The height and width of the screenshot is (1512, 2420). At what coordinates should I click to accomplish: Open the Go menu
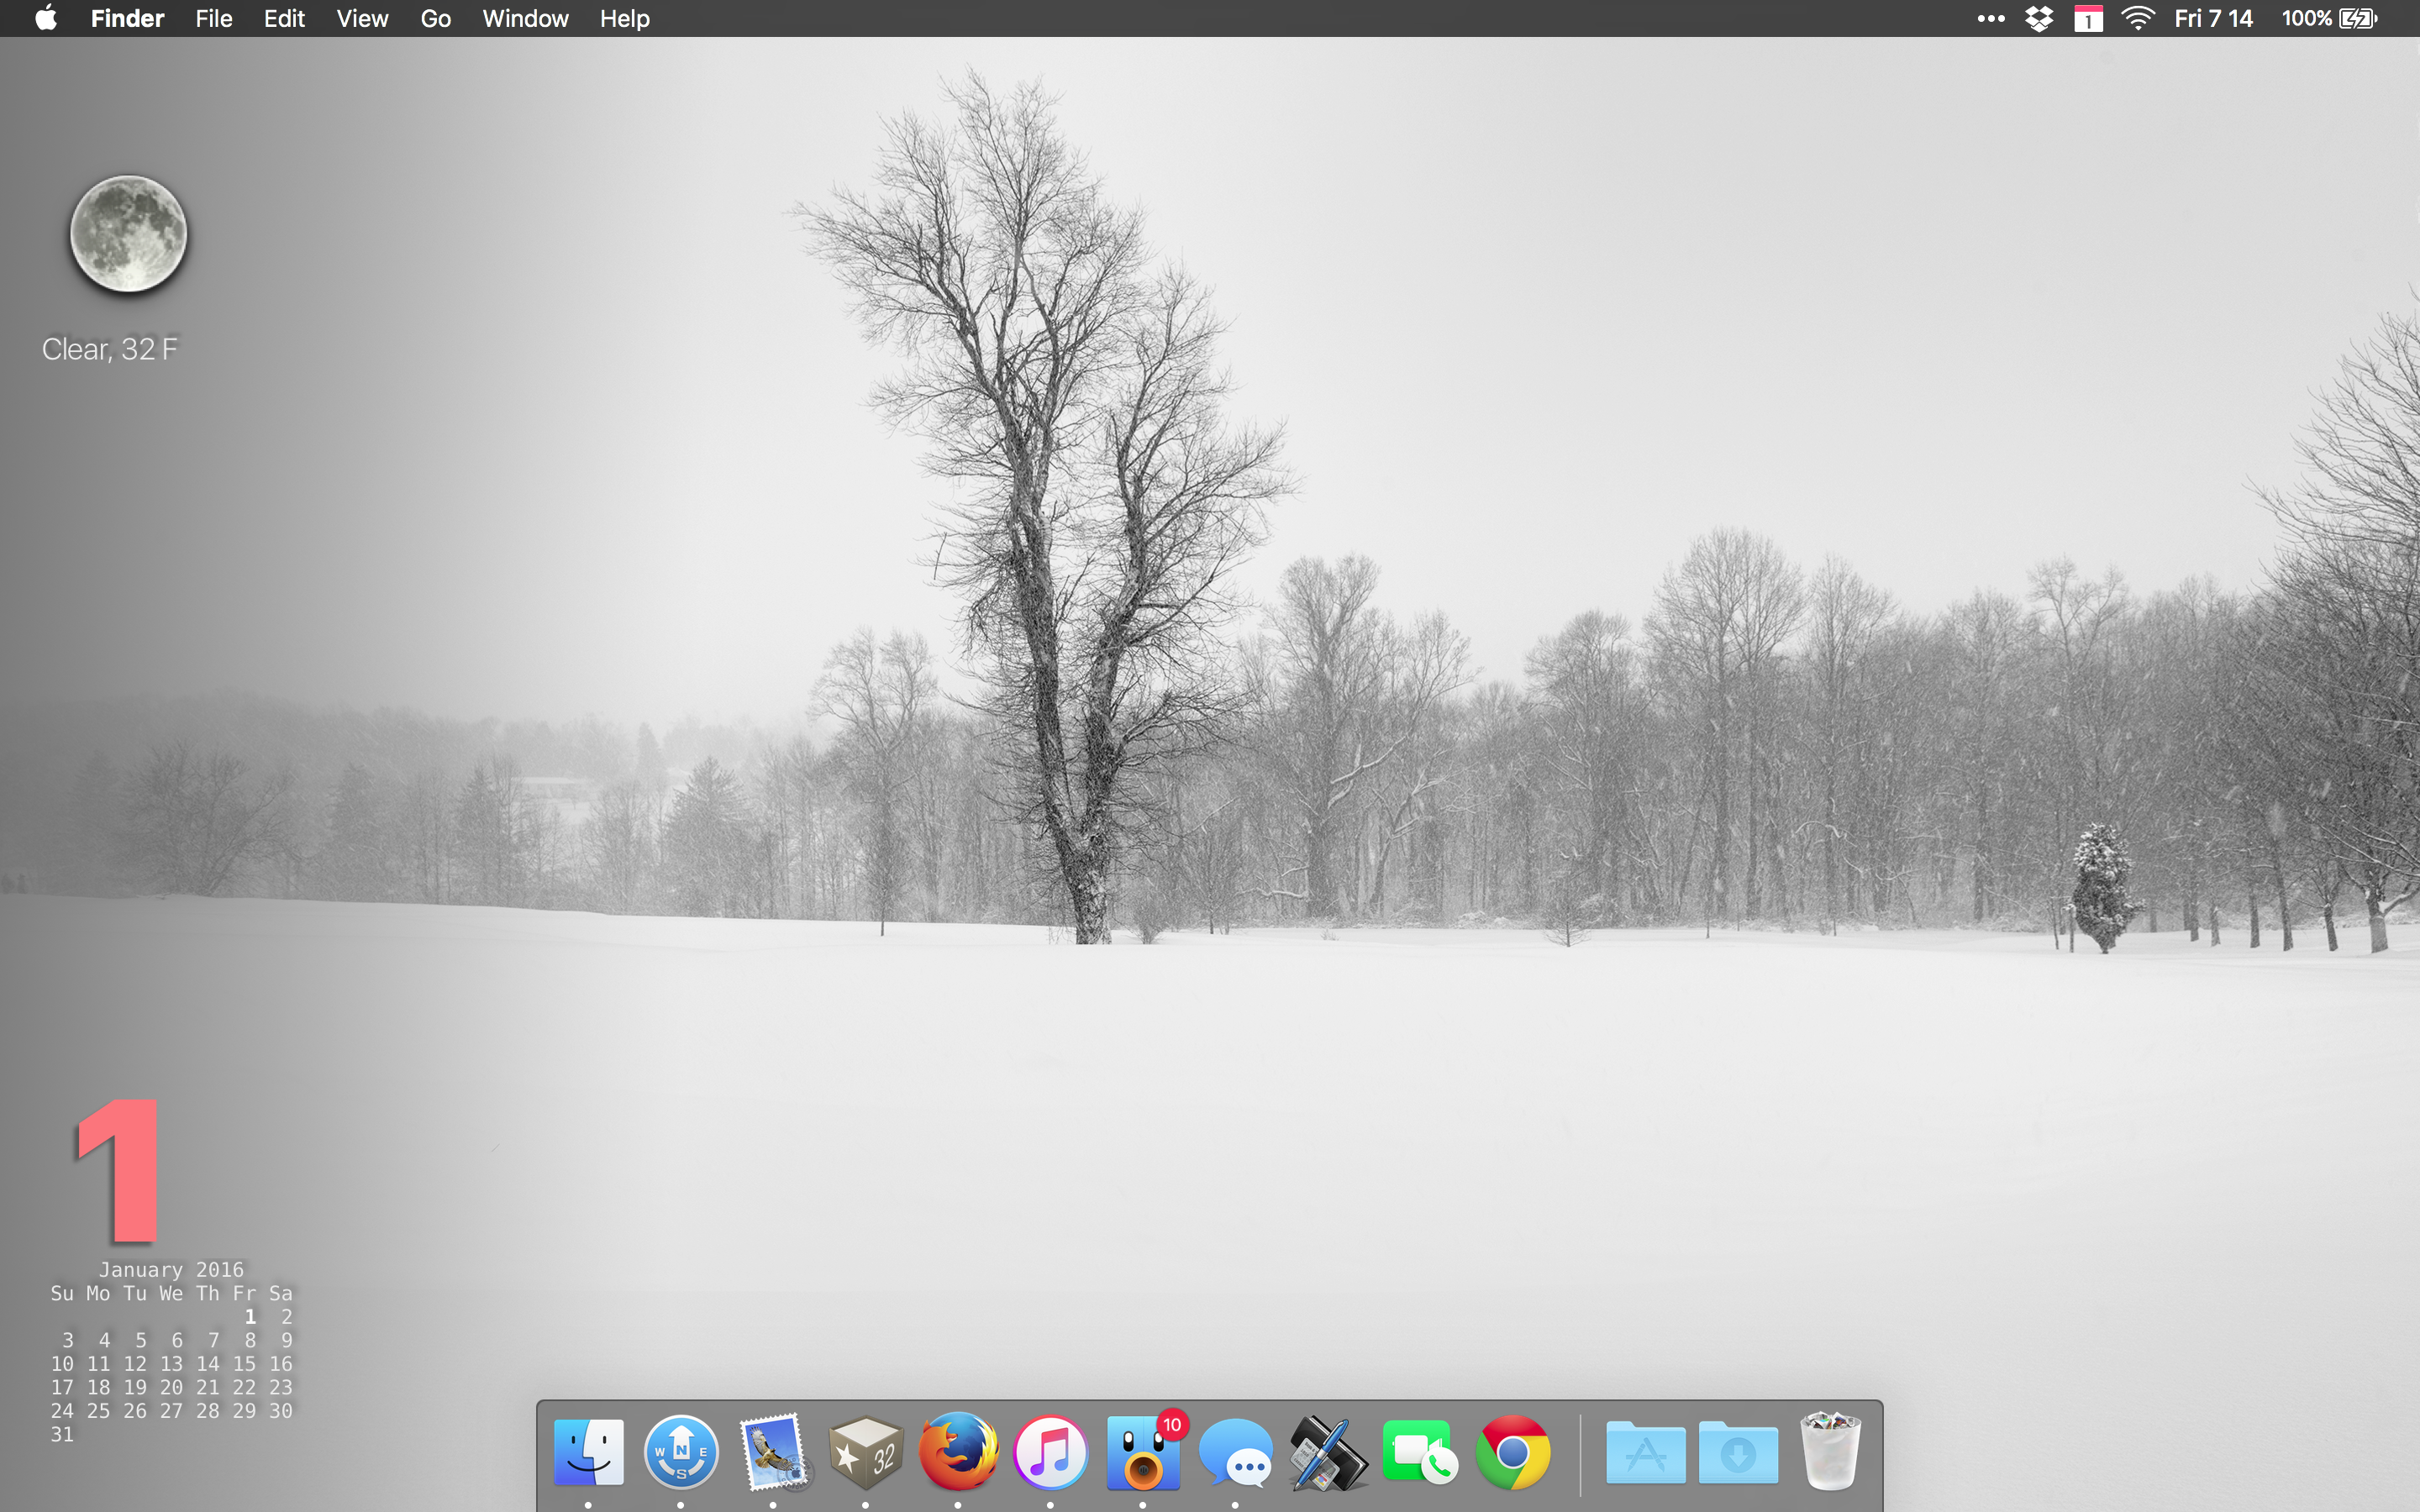(x=435, y=19)
